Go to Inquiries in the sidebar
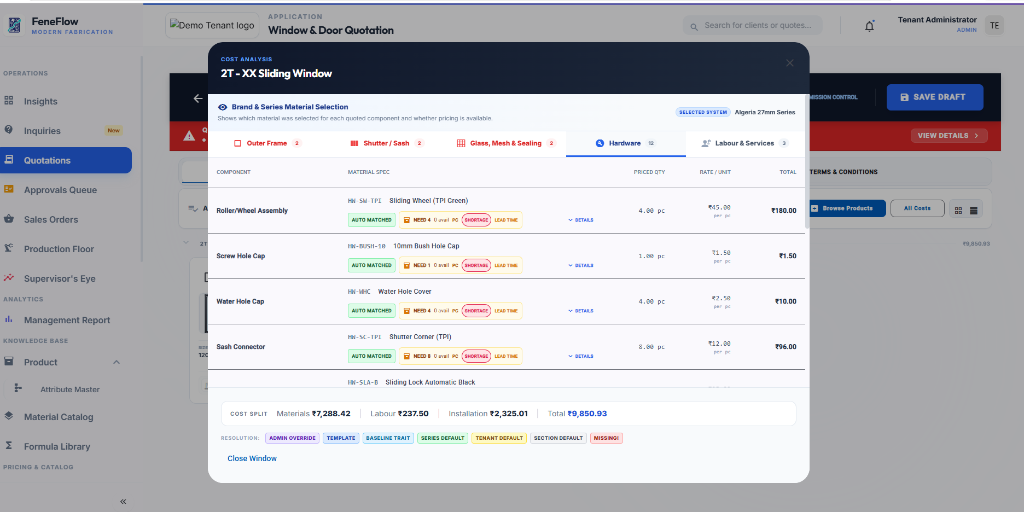The height and width of the screenshot is (512, 1024). 42,131
